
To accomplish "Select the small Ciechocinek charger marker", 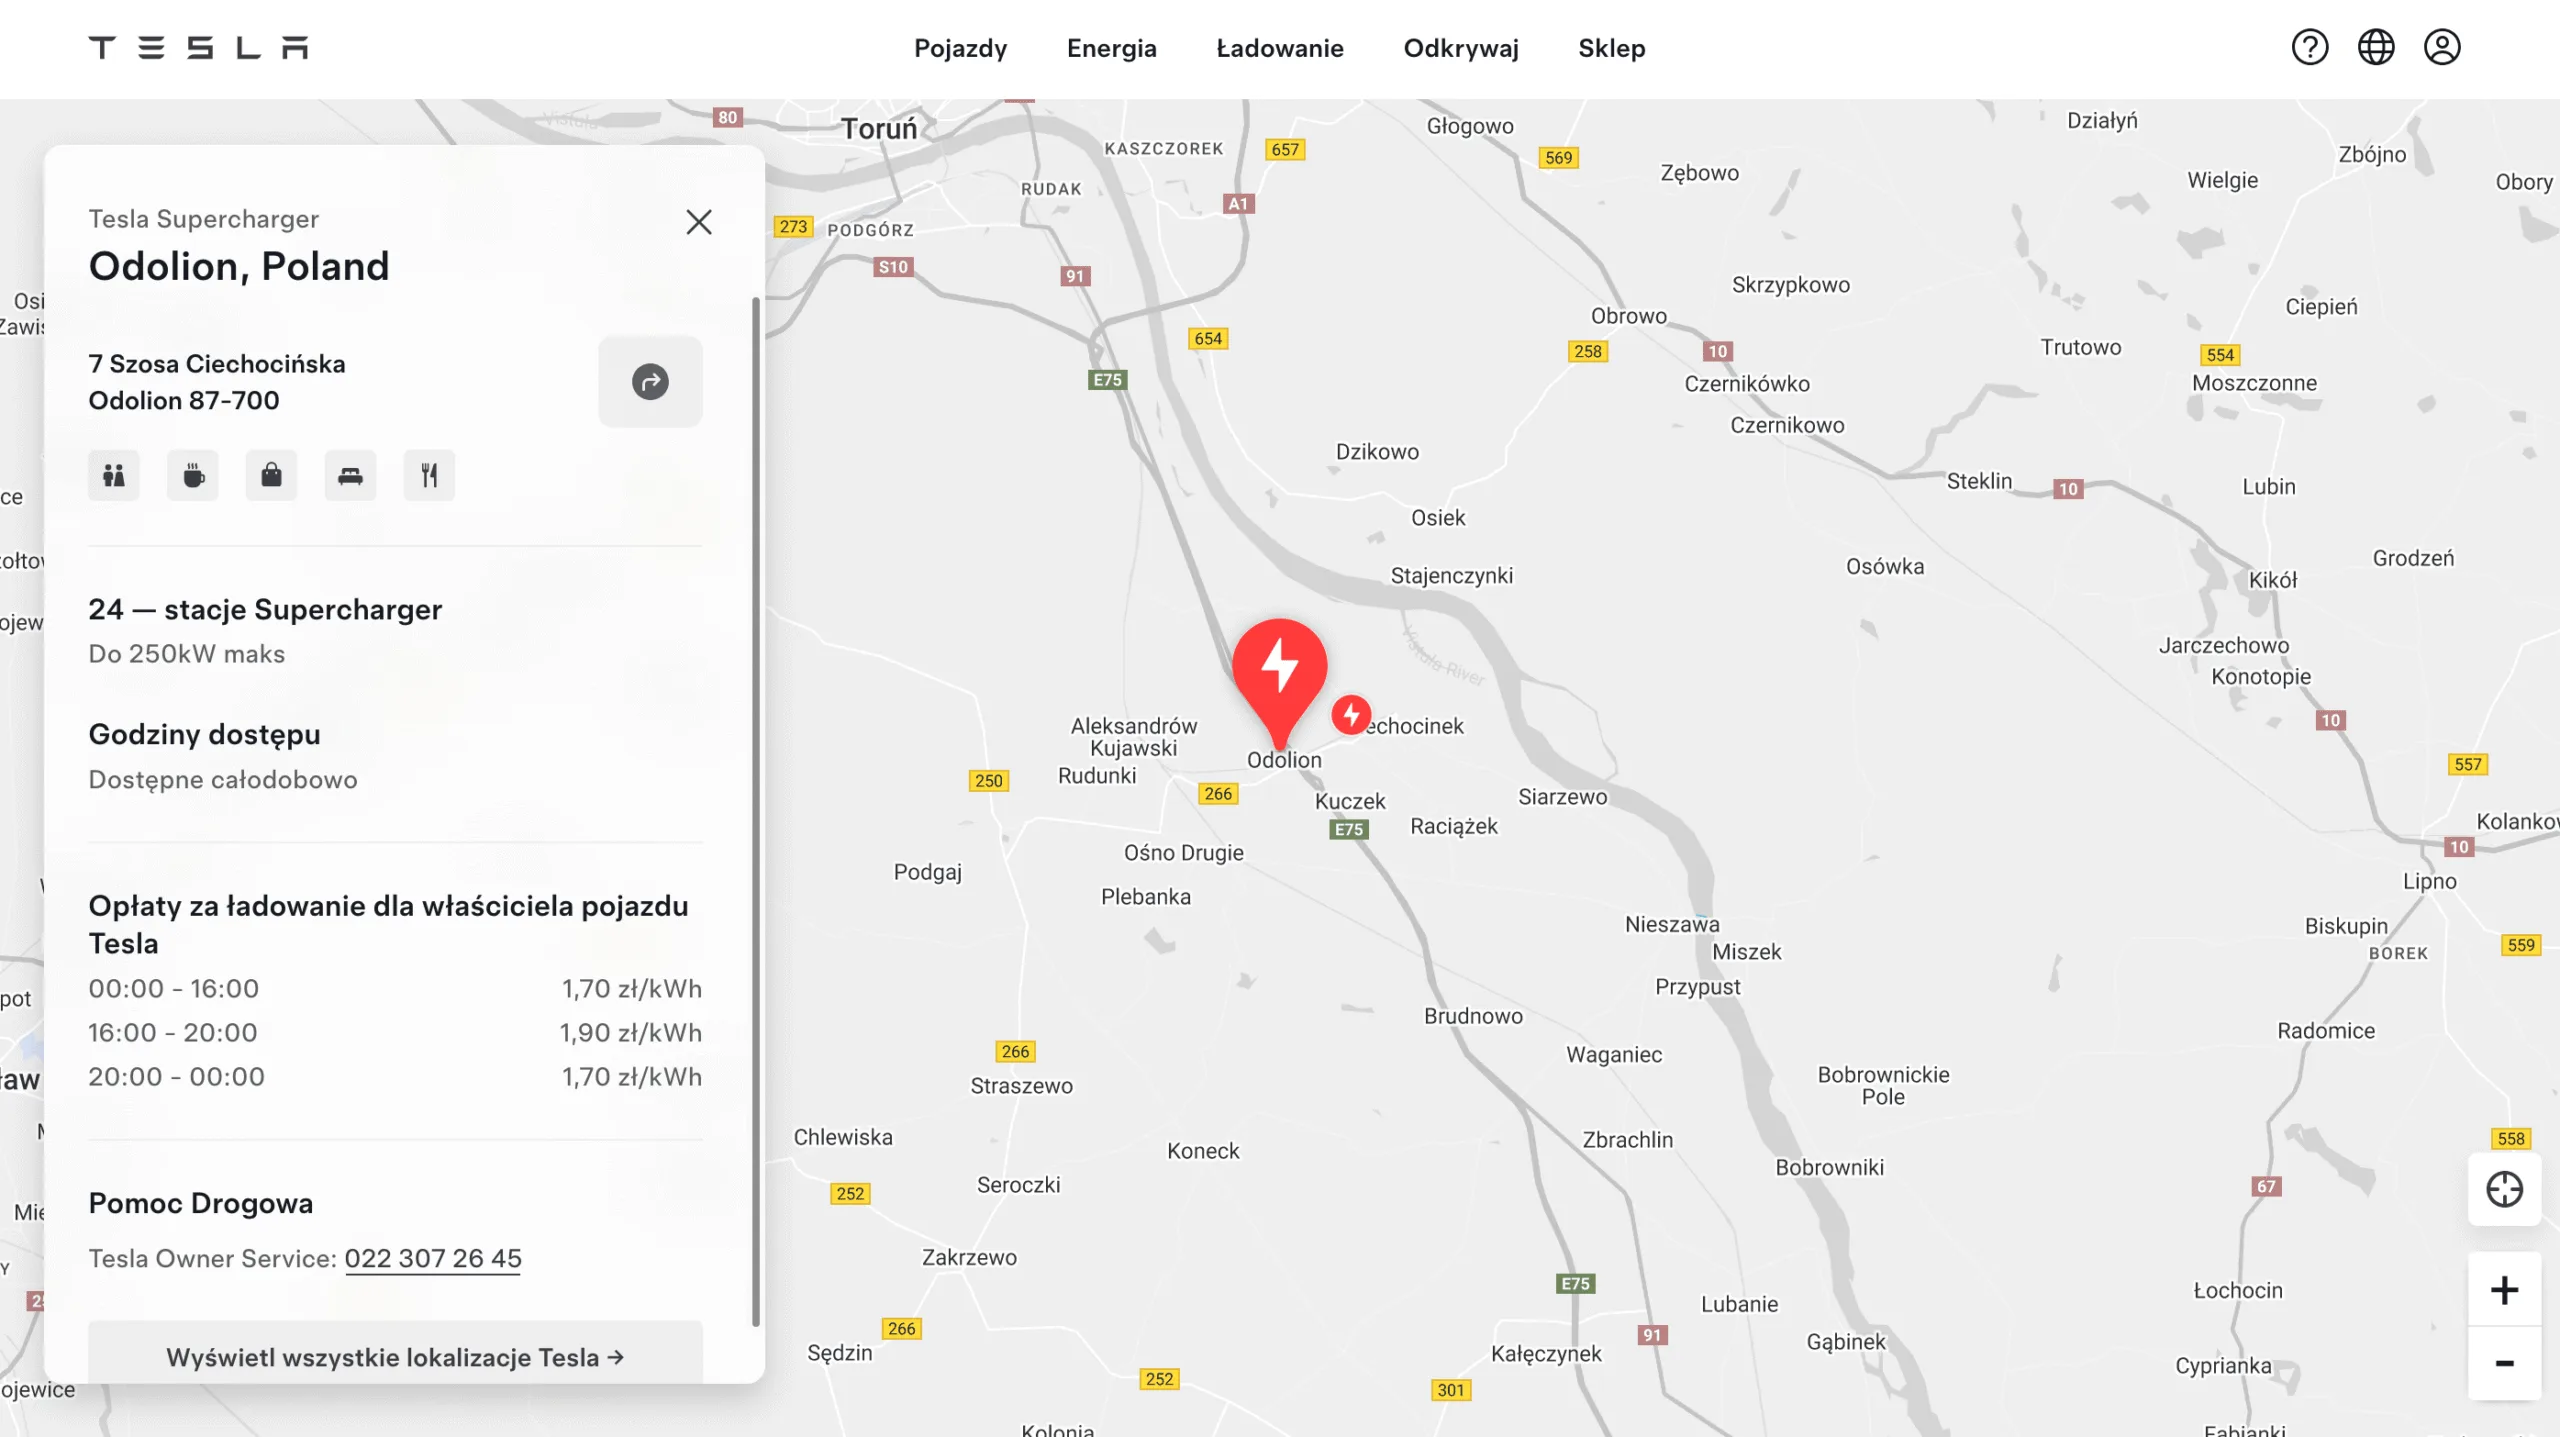I will (1351, 714).
